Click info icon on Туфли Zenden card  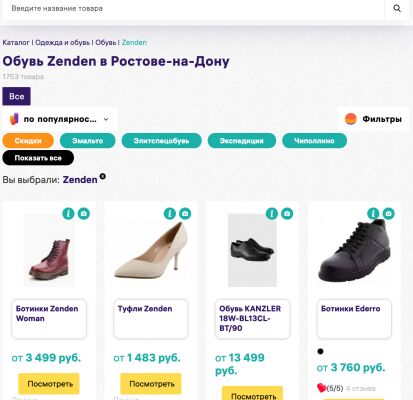click(x=170, y=213)
